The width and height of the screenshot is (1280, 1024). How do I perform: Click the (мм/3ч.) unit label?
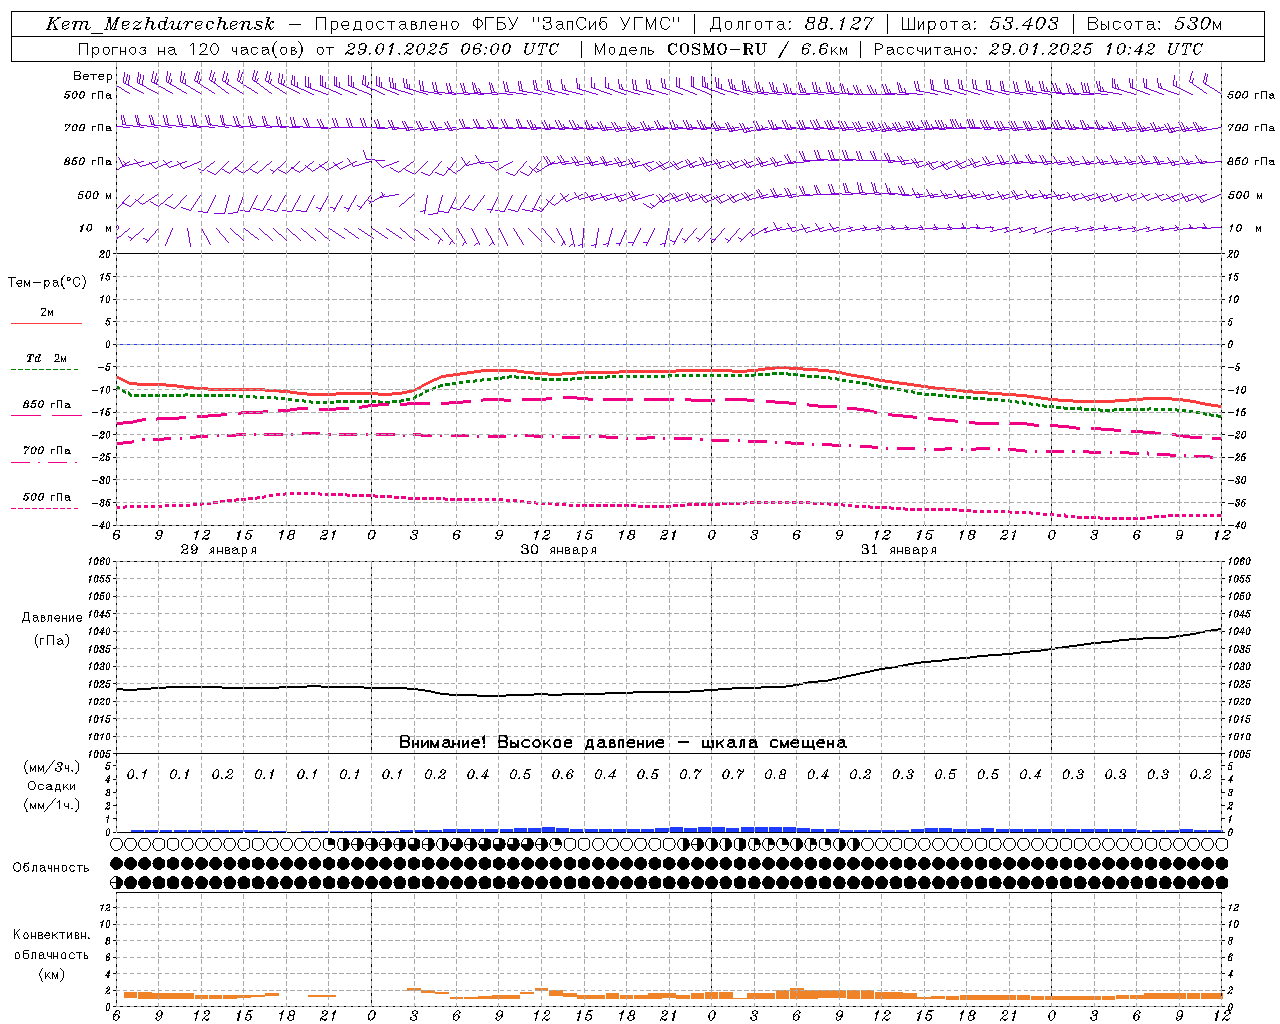[x=51, y=767]
